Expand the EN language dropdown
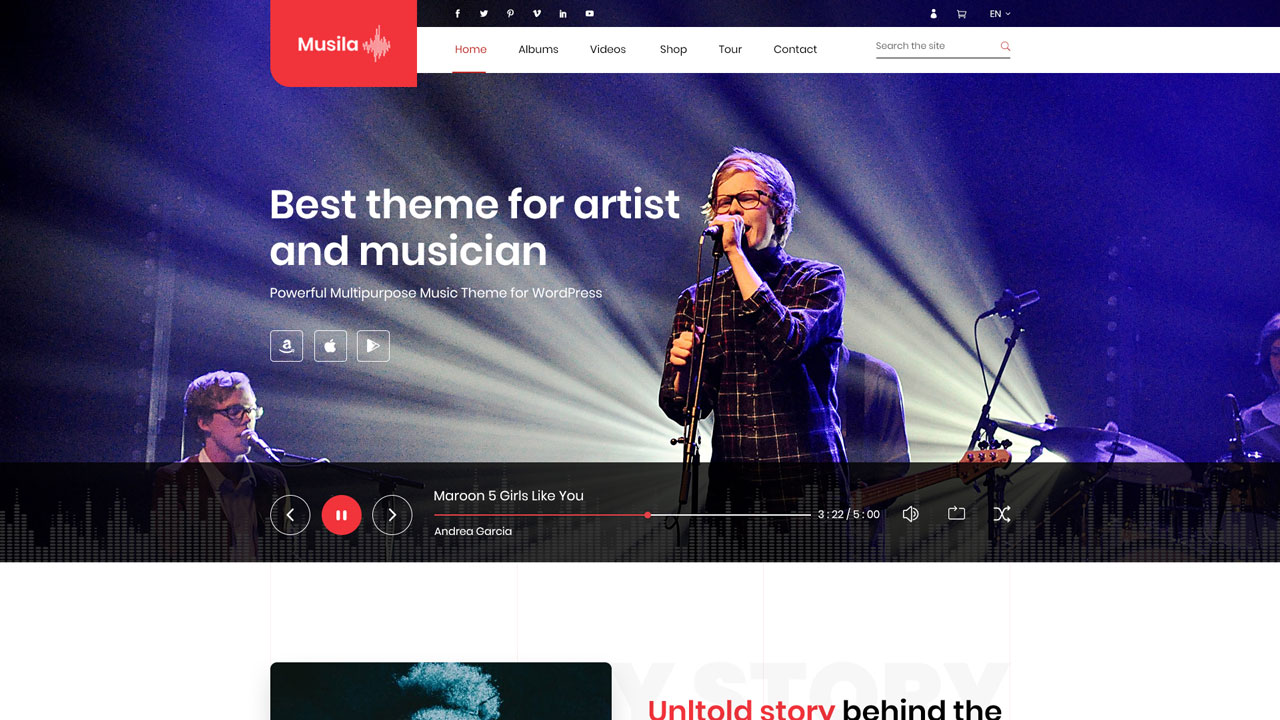 point(1000,14)
